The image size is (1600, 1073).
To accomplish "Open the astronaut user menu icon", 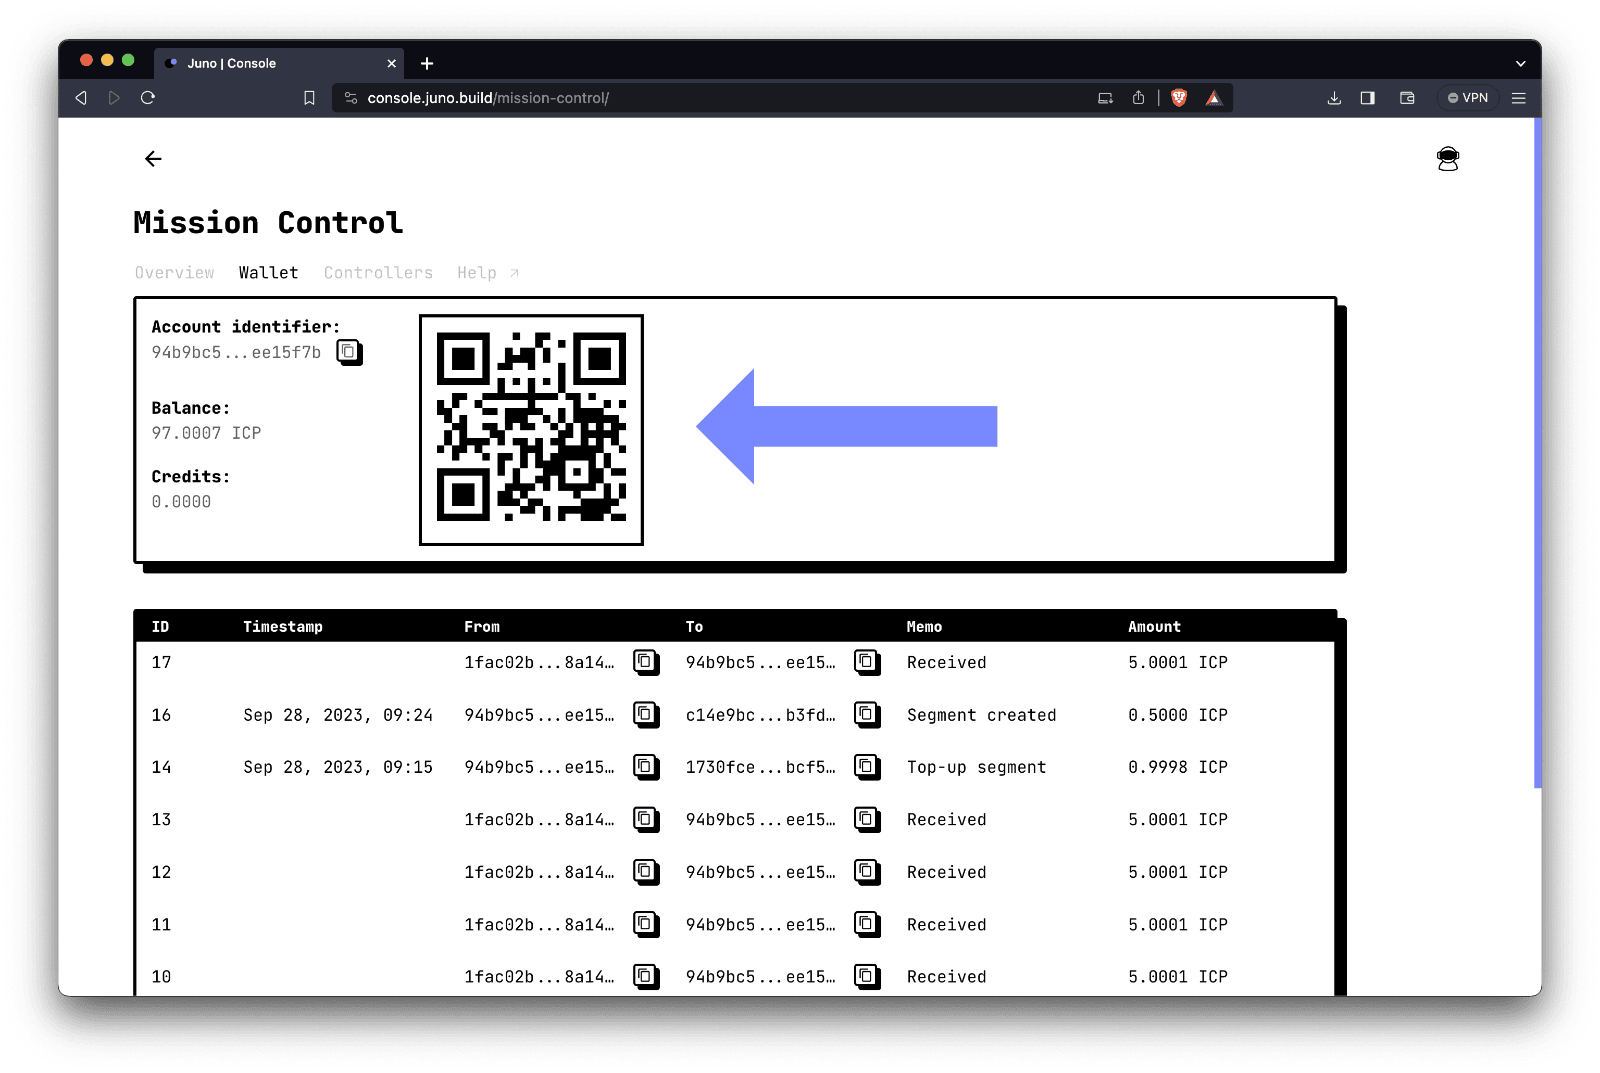I will click(1447, 159).
